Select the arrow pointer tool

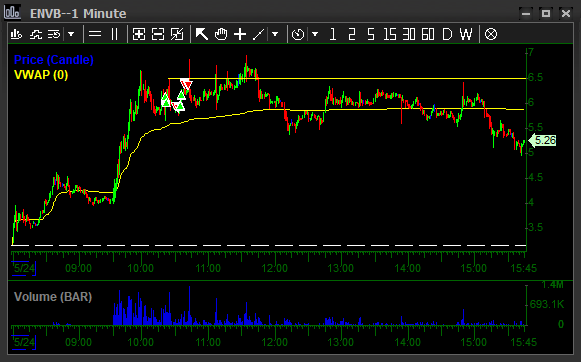pos(202,34)
